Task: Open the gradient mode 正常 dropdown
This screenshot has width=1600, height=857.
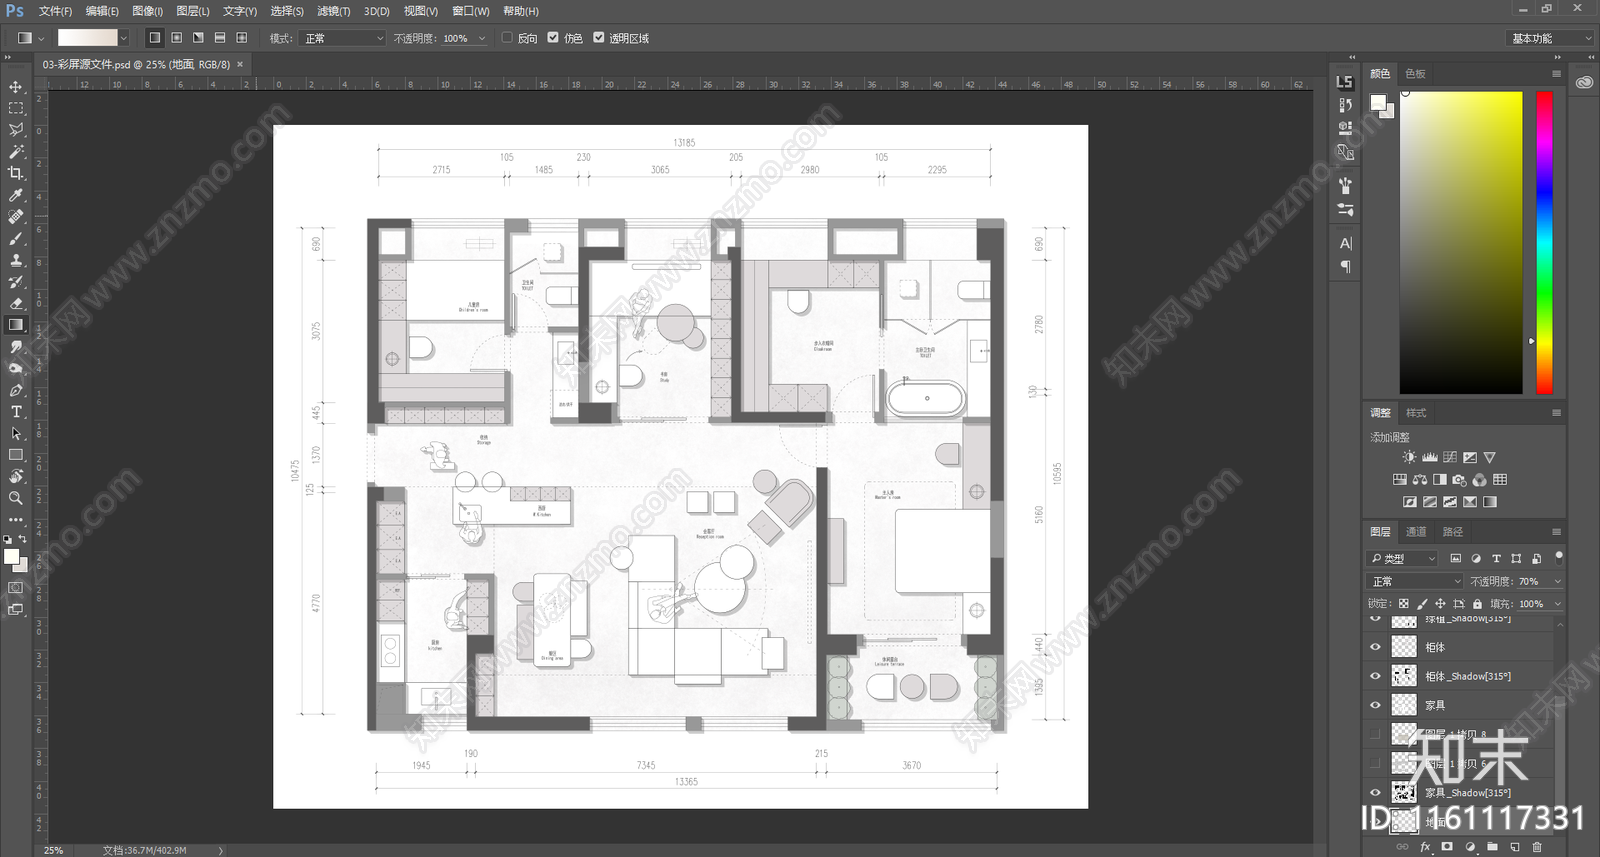Action: point(344,38)
